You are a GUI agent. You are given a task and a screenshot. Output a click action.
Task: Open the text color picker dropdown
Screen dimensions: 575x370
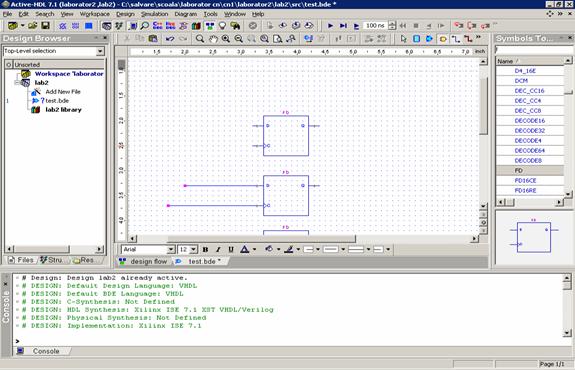(254, 250)
